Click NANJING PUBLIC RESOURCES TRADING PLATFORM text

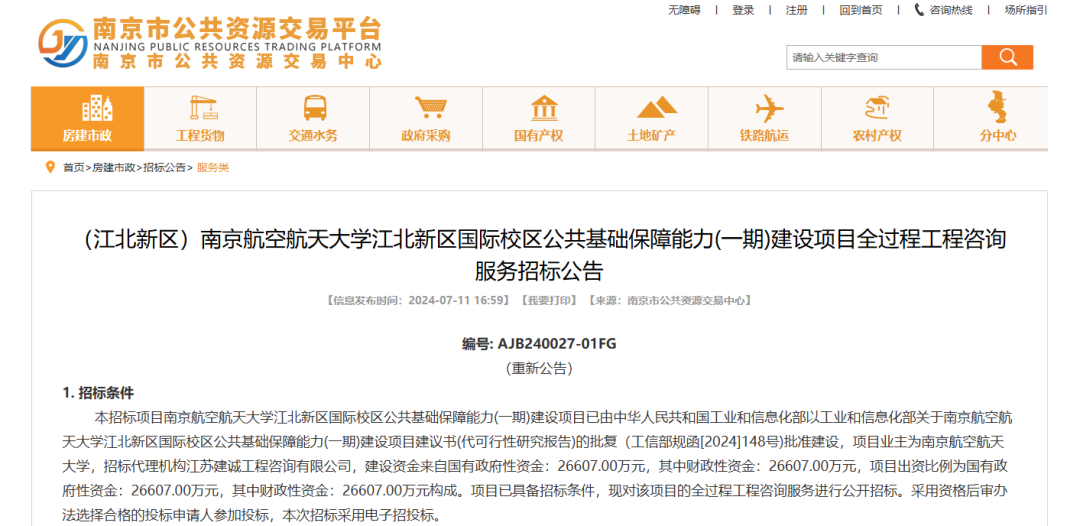[x=236, y=46]
